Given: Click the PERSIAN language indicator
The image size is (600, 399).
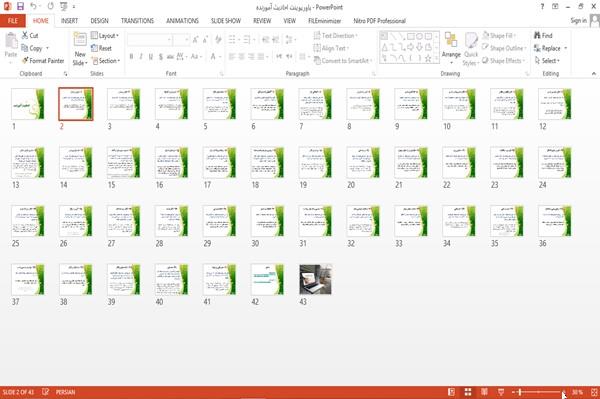Looking at the screenshot, I should pyautogui.click(x=65, y=392).
